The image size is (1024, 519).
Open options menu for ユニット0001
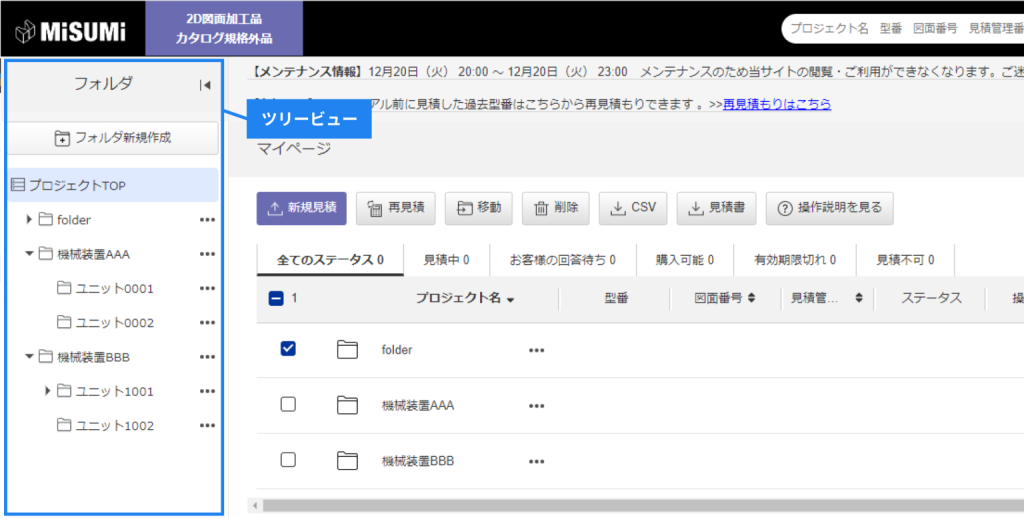tap(207, 289)
